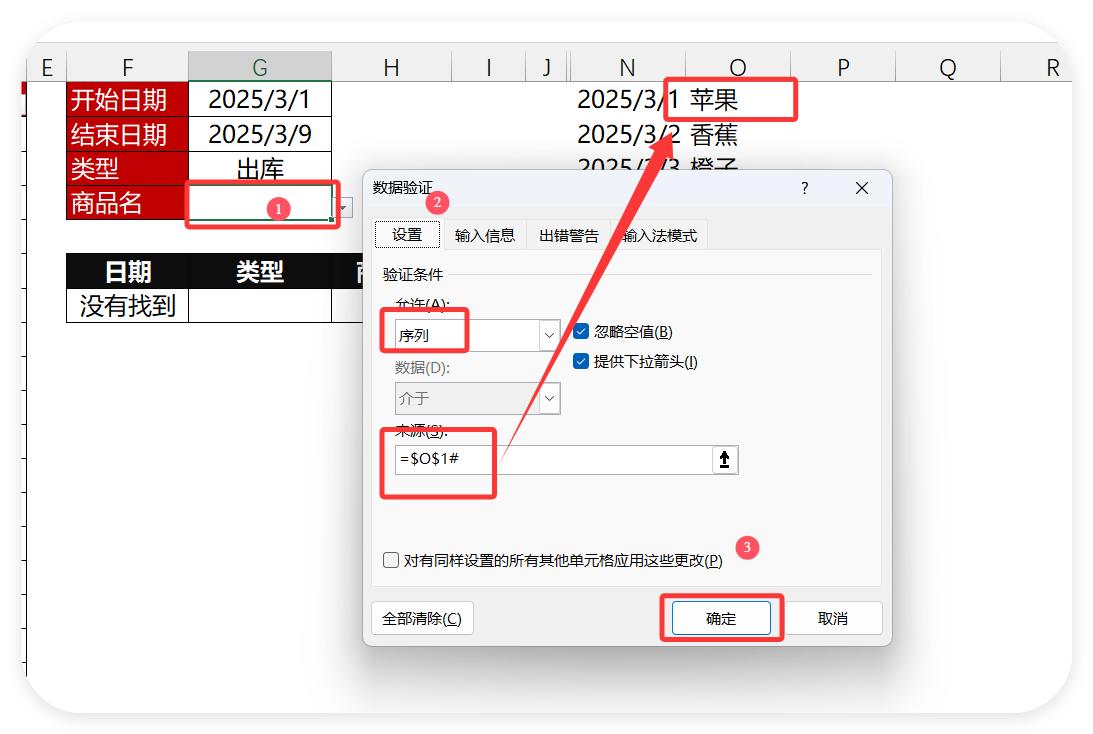Click the black 类型 table header cell
1093x734 pixels.
pyautogui.click(x=260, y=271)
